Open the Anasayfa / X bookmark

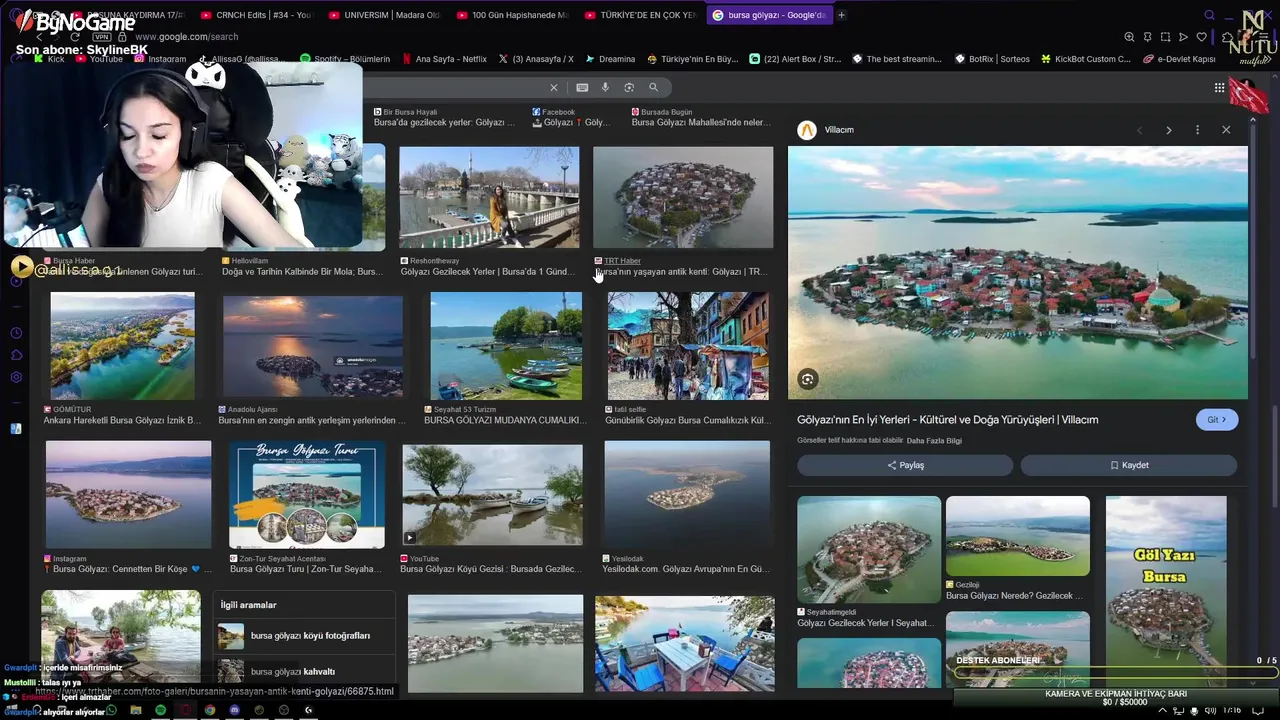[x=536, y=59]
